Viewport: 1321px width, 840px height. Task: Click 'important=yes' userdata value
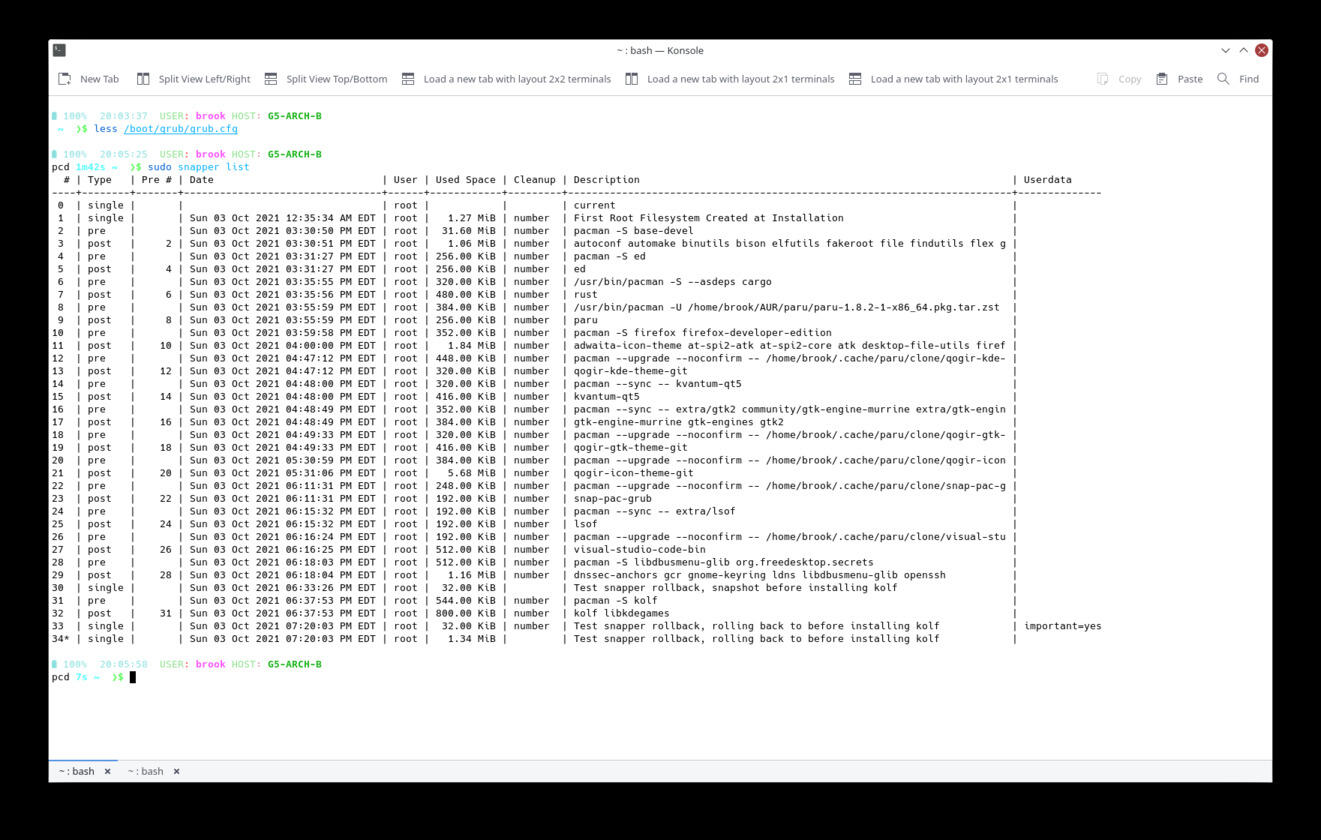(1062, 626)
